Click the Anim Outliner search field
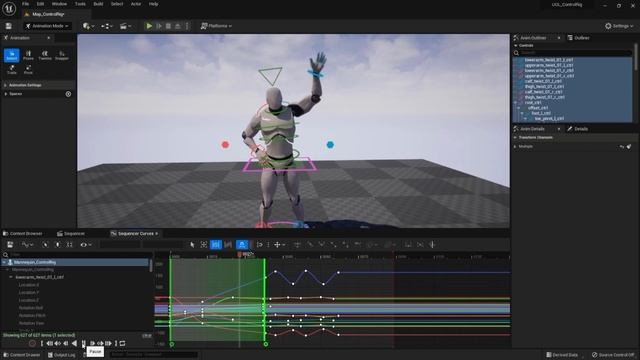 [572, 53]
